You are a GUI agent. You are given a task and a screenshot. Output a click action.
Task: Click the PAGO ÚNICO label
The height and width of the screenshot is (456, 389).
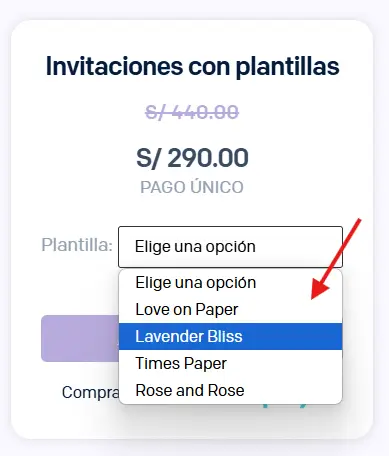192,187
